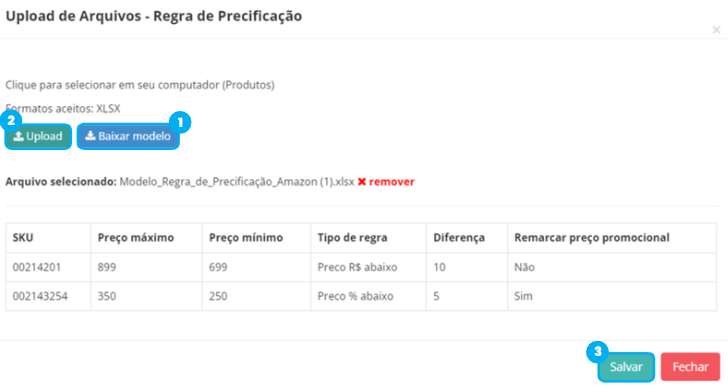728x387 pixels.
Task: Dismiss the modal using top-right X
Action: 716,30
